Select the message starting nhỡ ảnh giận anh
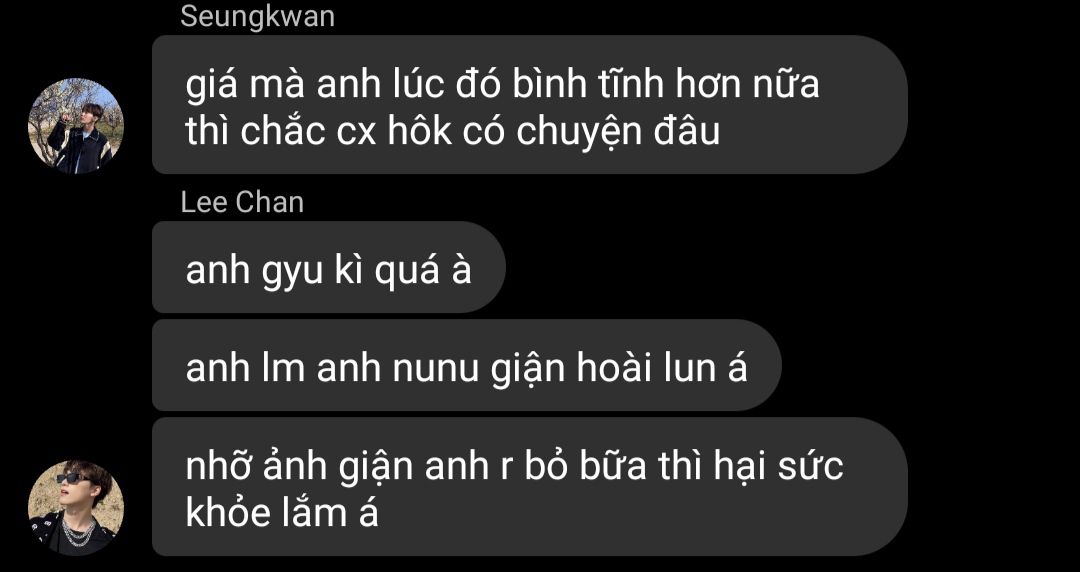 [x=530, y=487]
